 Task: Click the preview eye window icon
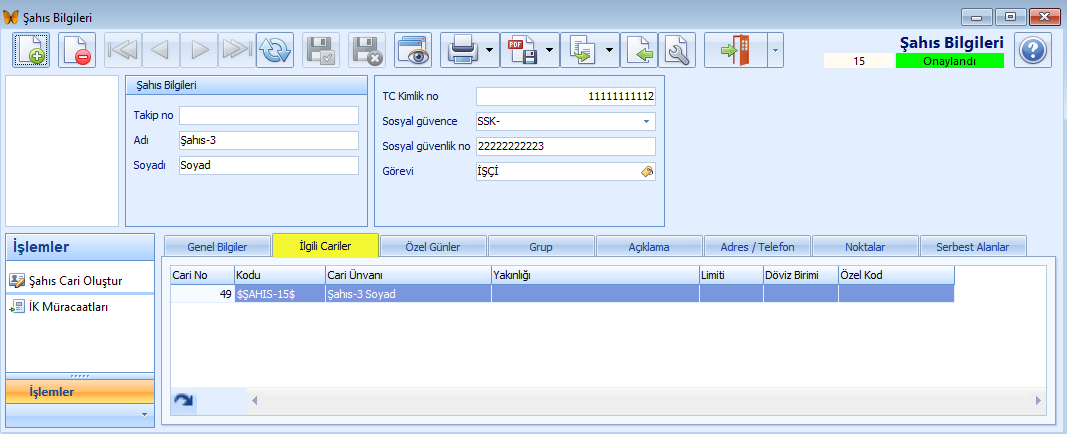coord(412,50)
